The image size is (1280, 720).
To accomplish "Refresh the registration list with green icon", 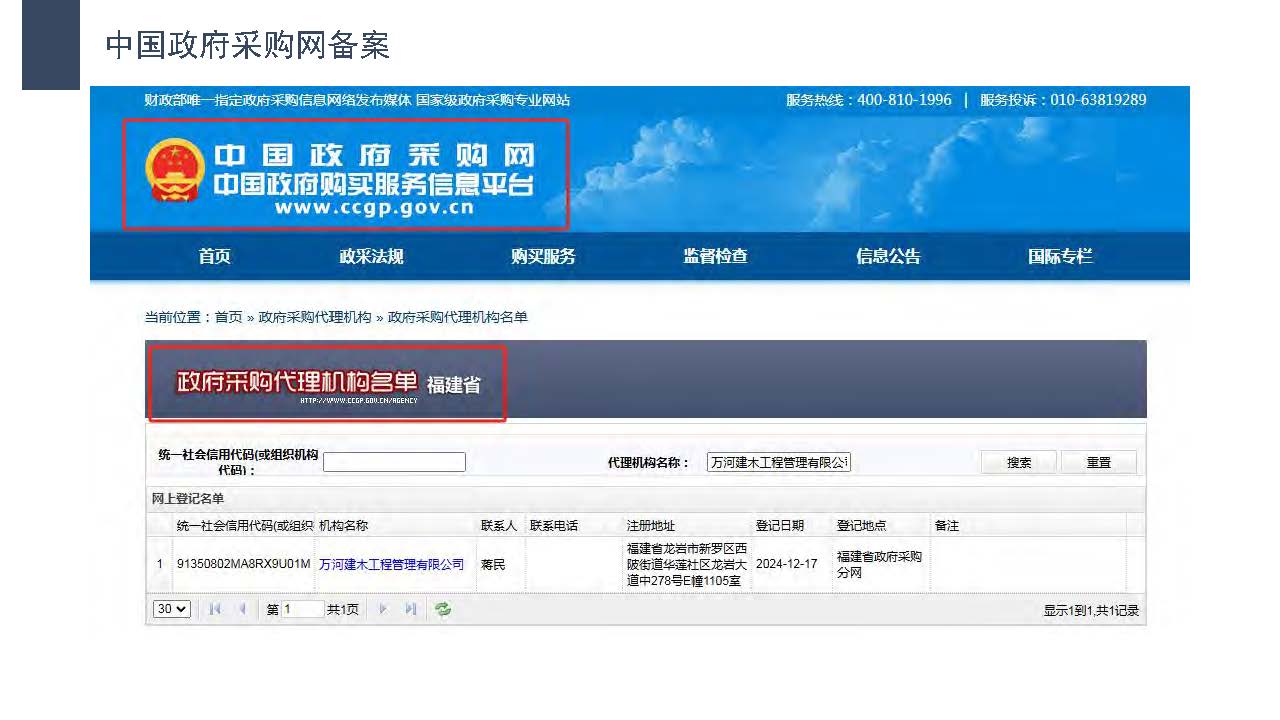I will 443,609.
